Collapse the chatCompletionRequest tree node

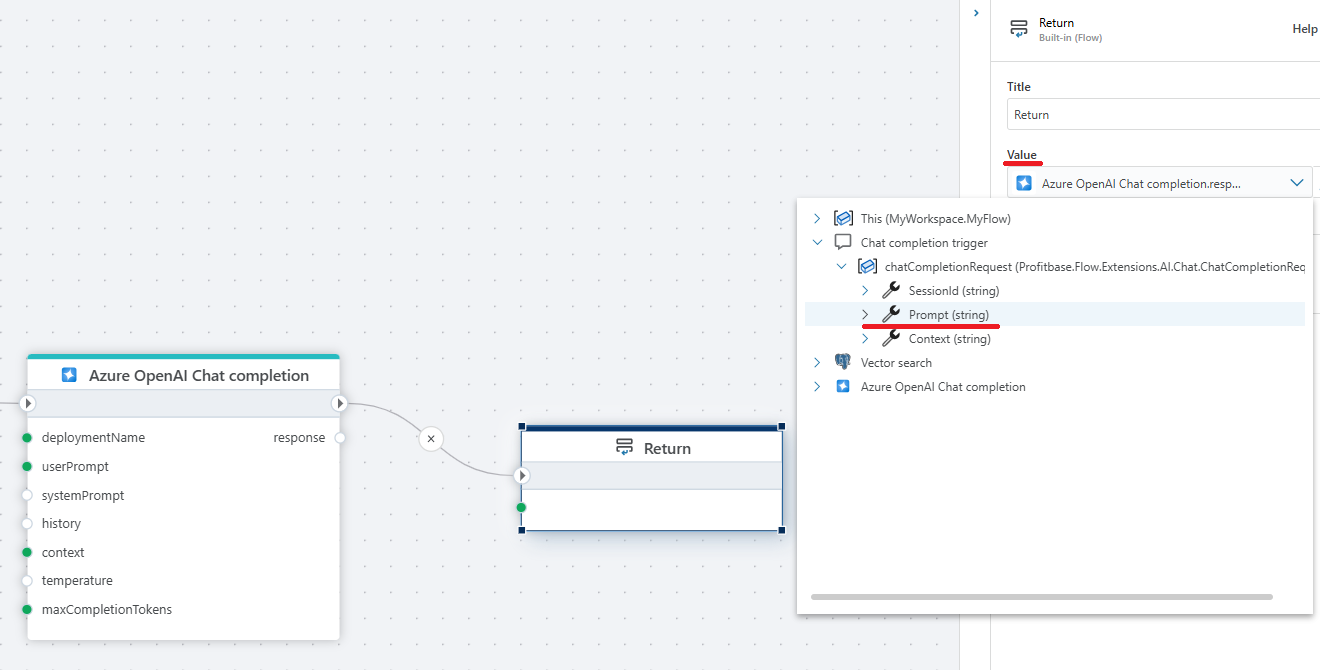click(x=841, y=267)
